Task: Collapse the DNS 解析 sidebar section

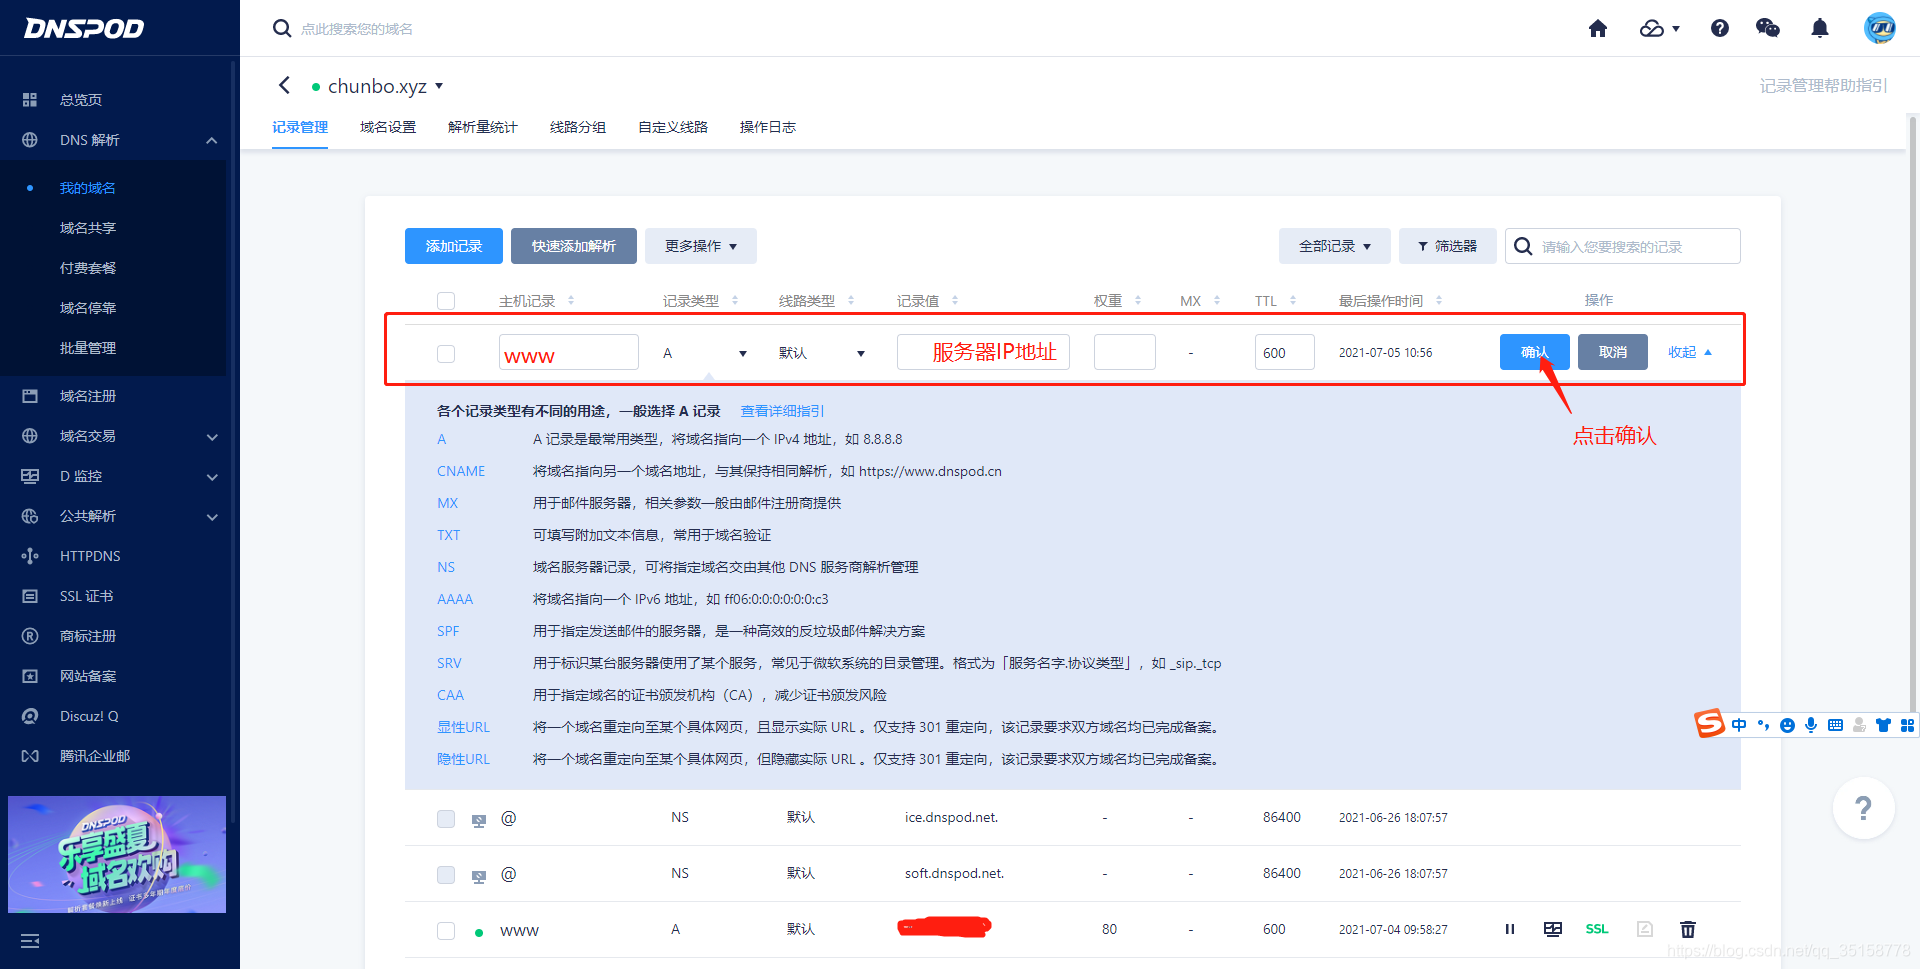Action: click(211, 140)
